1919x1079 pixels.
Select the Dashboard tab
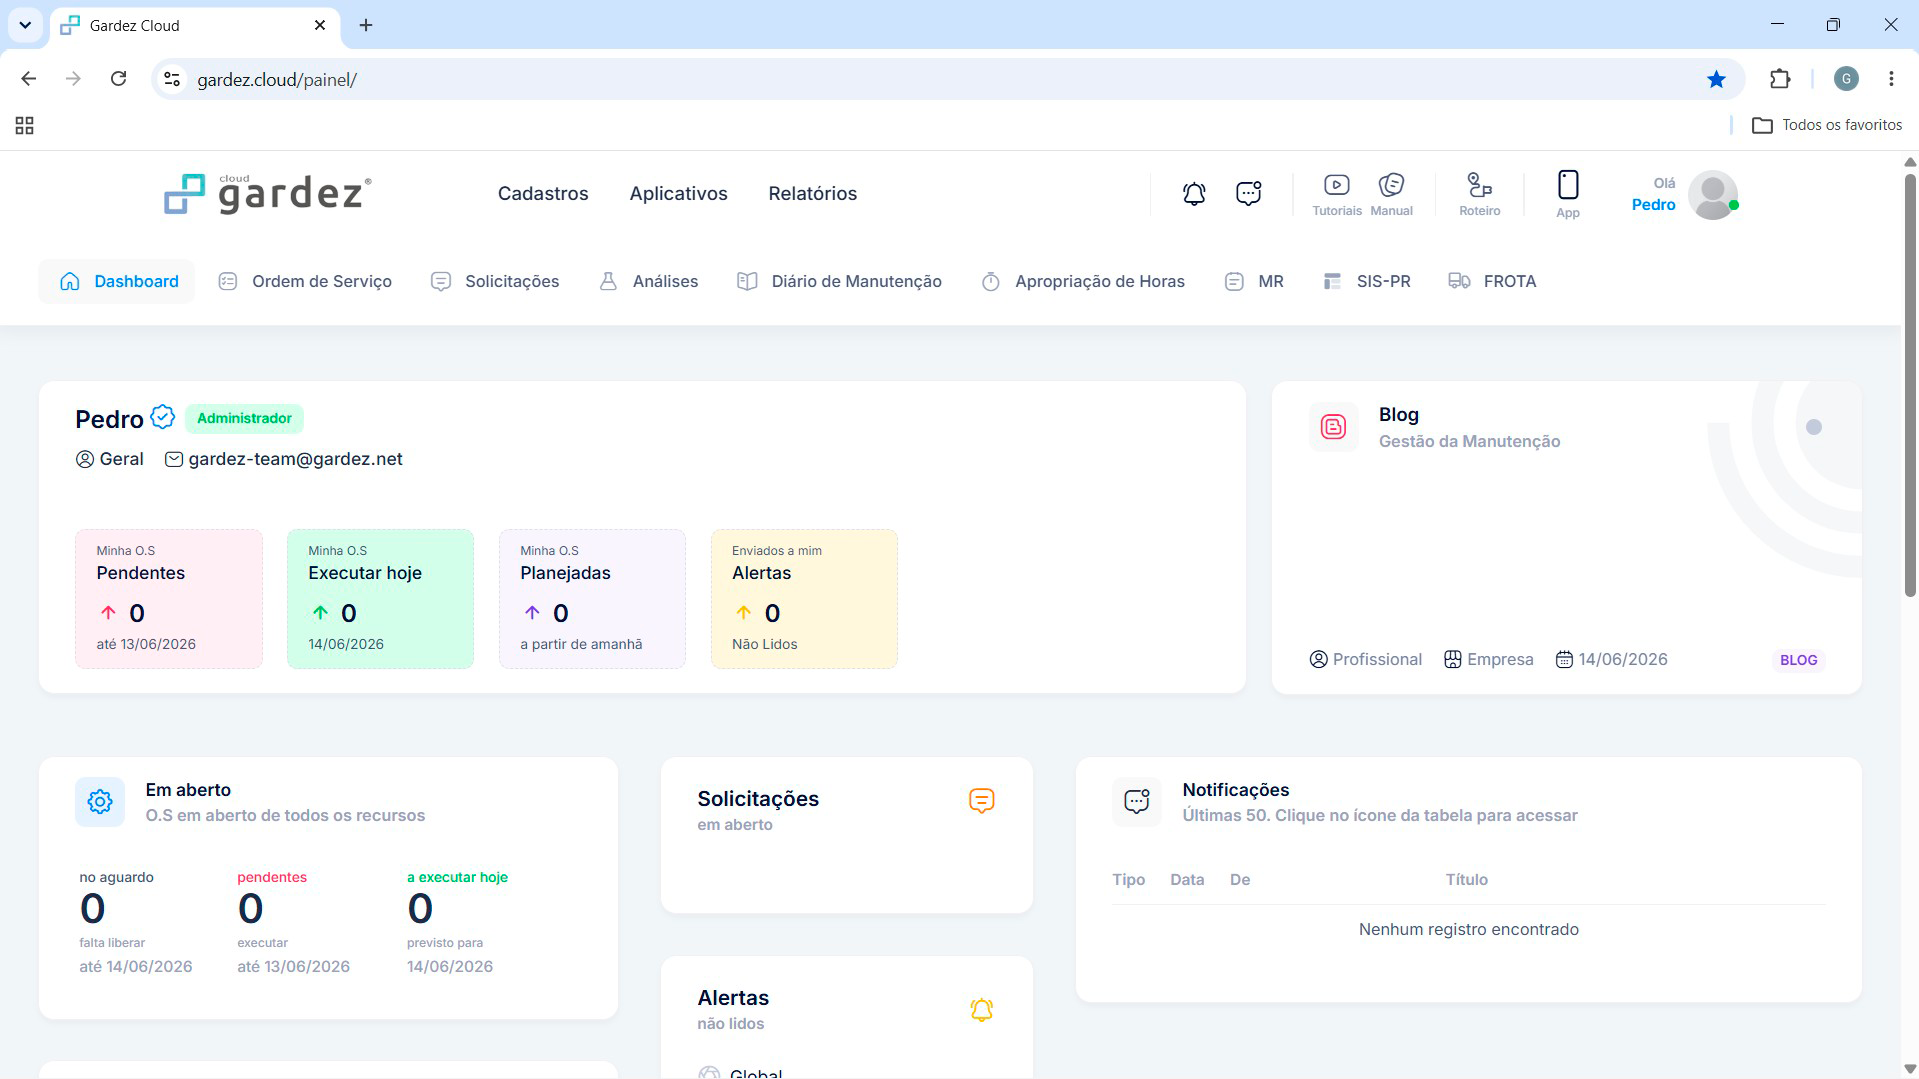pos(118,282)
